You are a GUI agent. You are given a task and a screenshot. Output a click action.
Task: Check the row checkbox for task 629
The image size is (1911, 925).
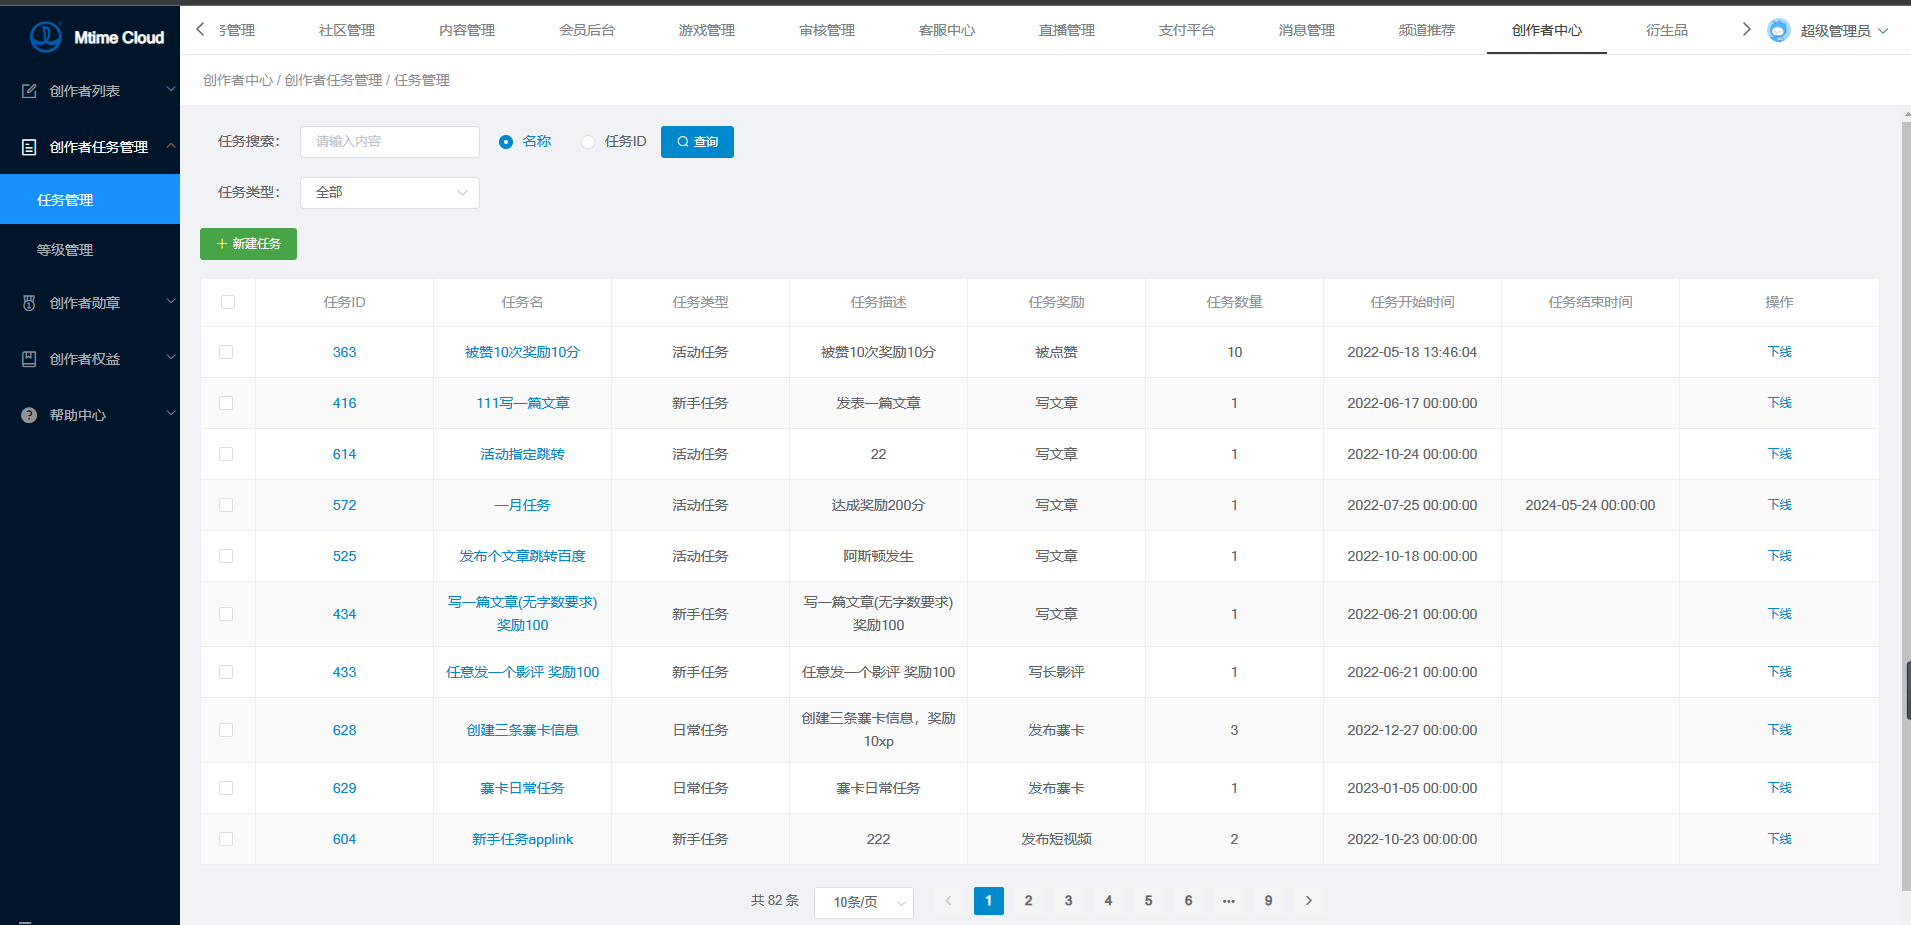click(x=226, y=788)
